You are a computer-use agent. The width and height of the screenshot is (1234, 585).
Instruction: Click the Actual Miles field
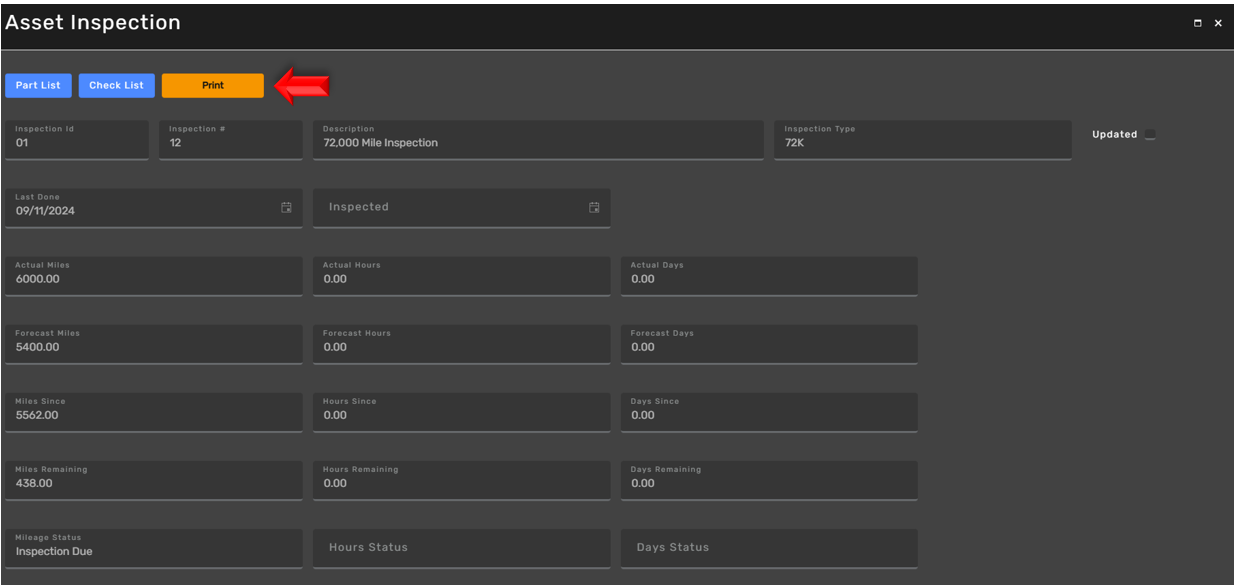click(x=154, y=276)
